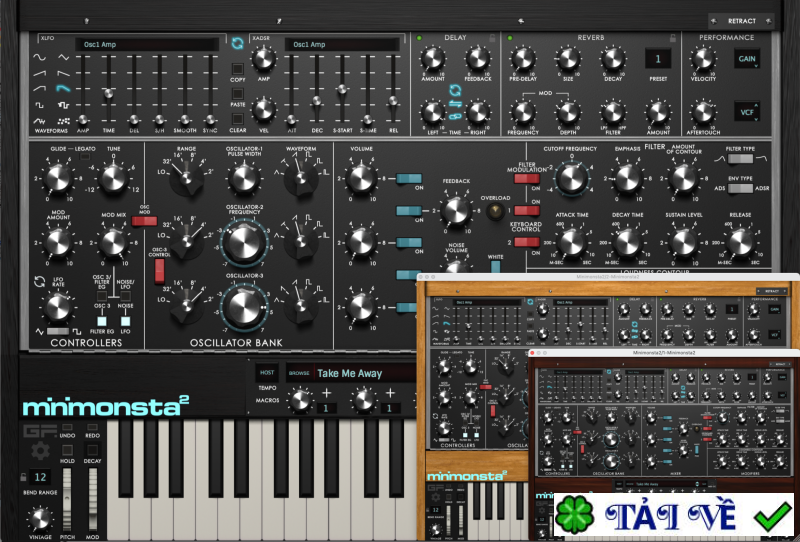
Task: Click the VINTAGE knob
Action: (40, 519)
